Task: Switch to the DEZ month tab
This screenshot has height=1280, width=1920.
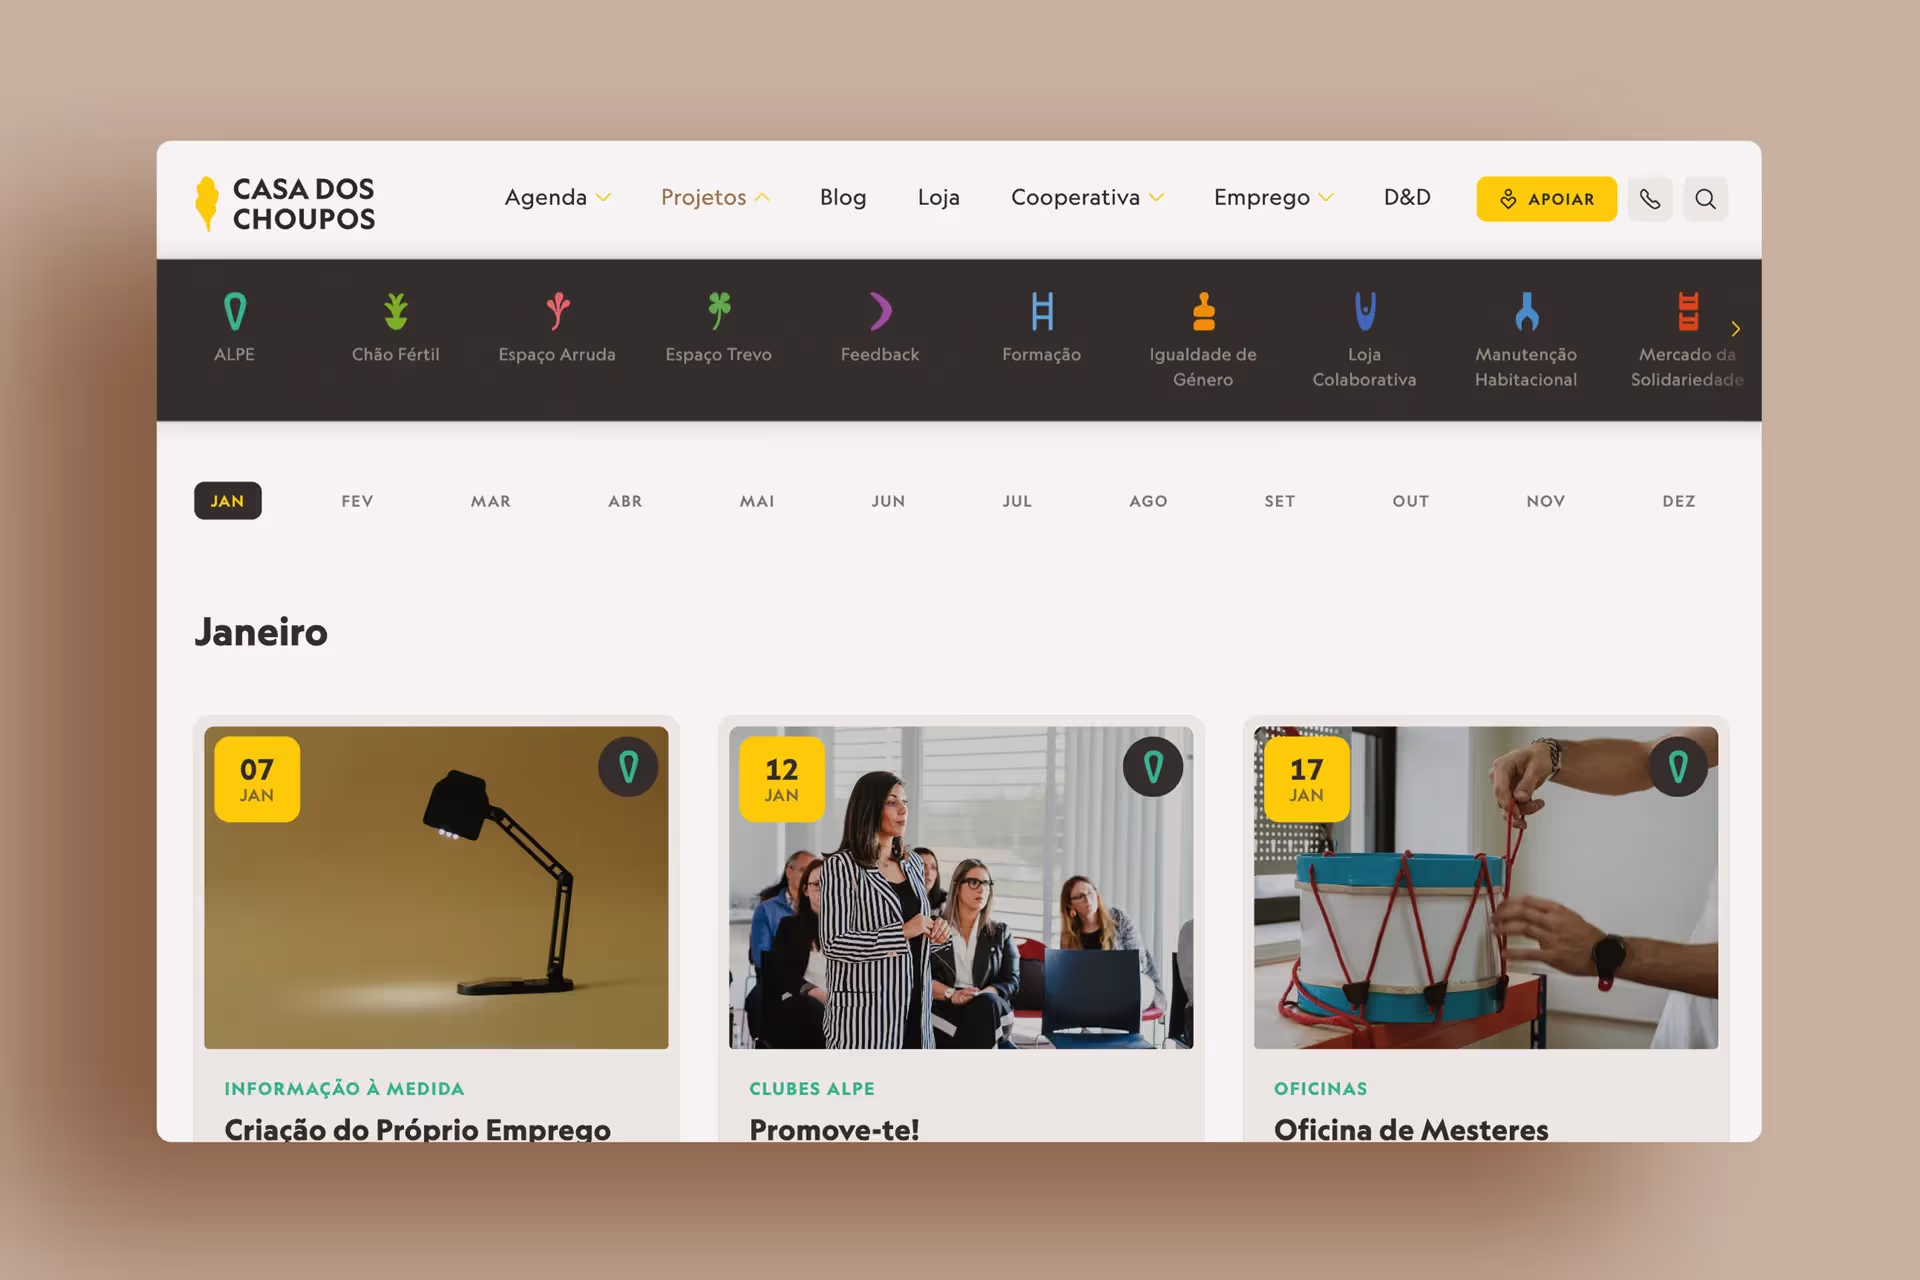Action: click(1679, 501)
